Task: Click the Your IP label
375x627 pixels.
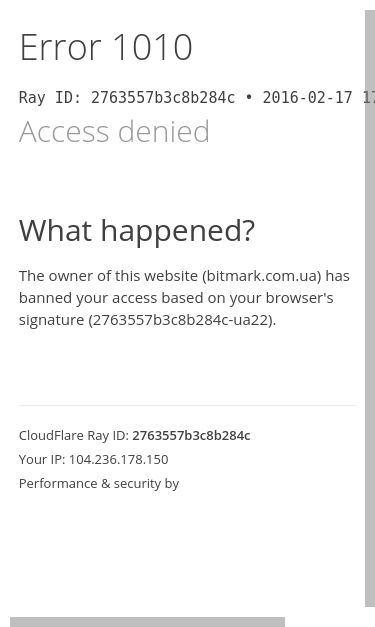Action: pyautogui.click(x=42, y=459)
